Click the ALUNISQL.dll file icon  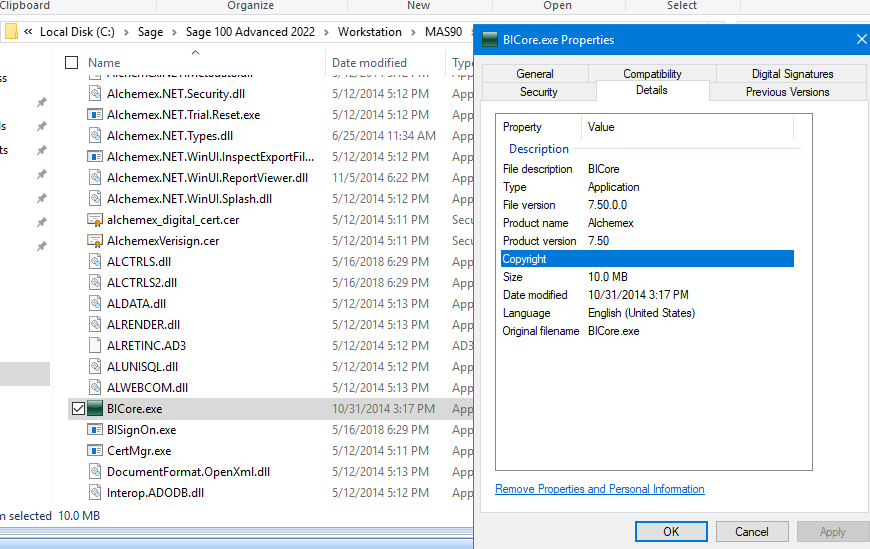(x=95, y=366)
